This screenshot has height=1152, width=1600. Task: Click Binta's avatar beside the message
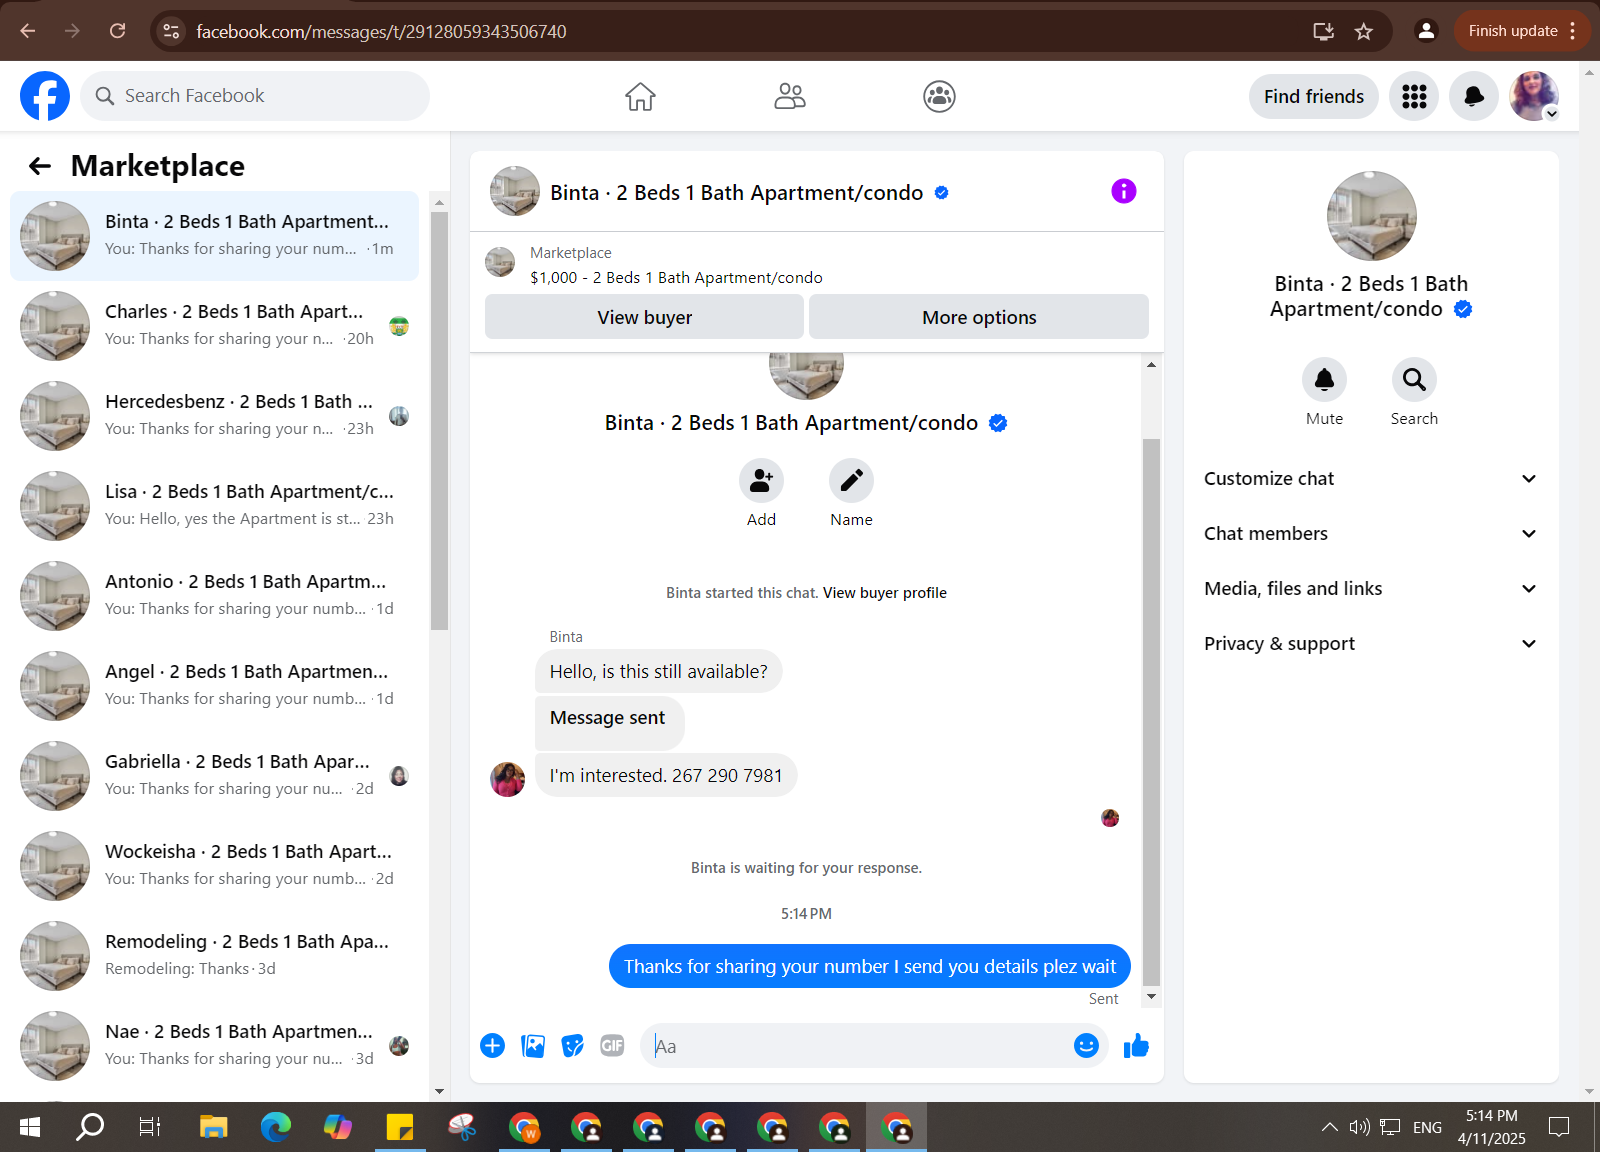click(507, 779)
